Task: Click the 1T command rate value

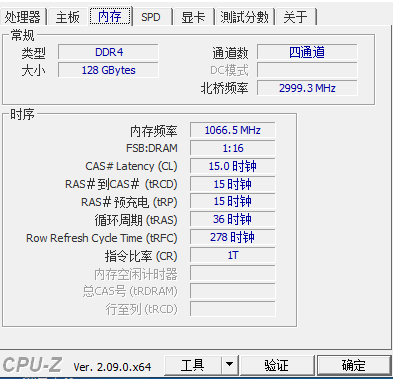Action: [233, 255]
